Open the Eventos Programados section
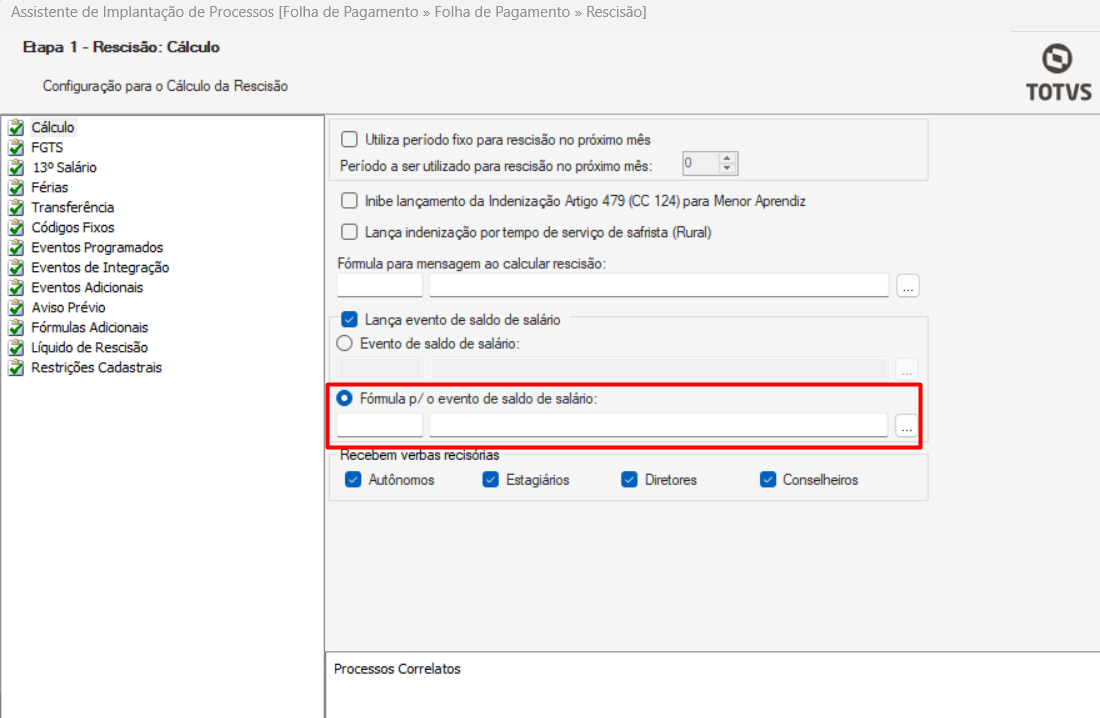This screenshot has width=1100, height=718. (x=97, y=248)
